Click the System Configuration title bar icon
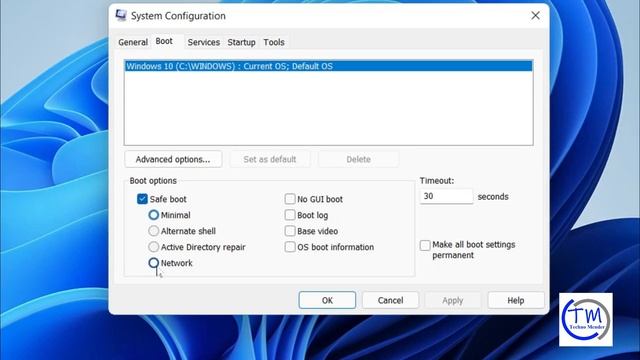The height and width of the screenshot is (360, 640). (x=121, y=15)
